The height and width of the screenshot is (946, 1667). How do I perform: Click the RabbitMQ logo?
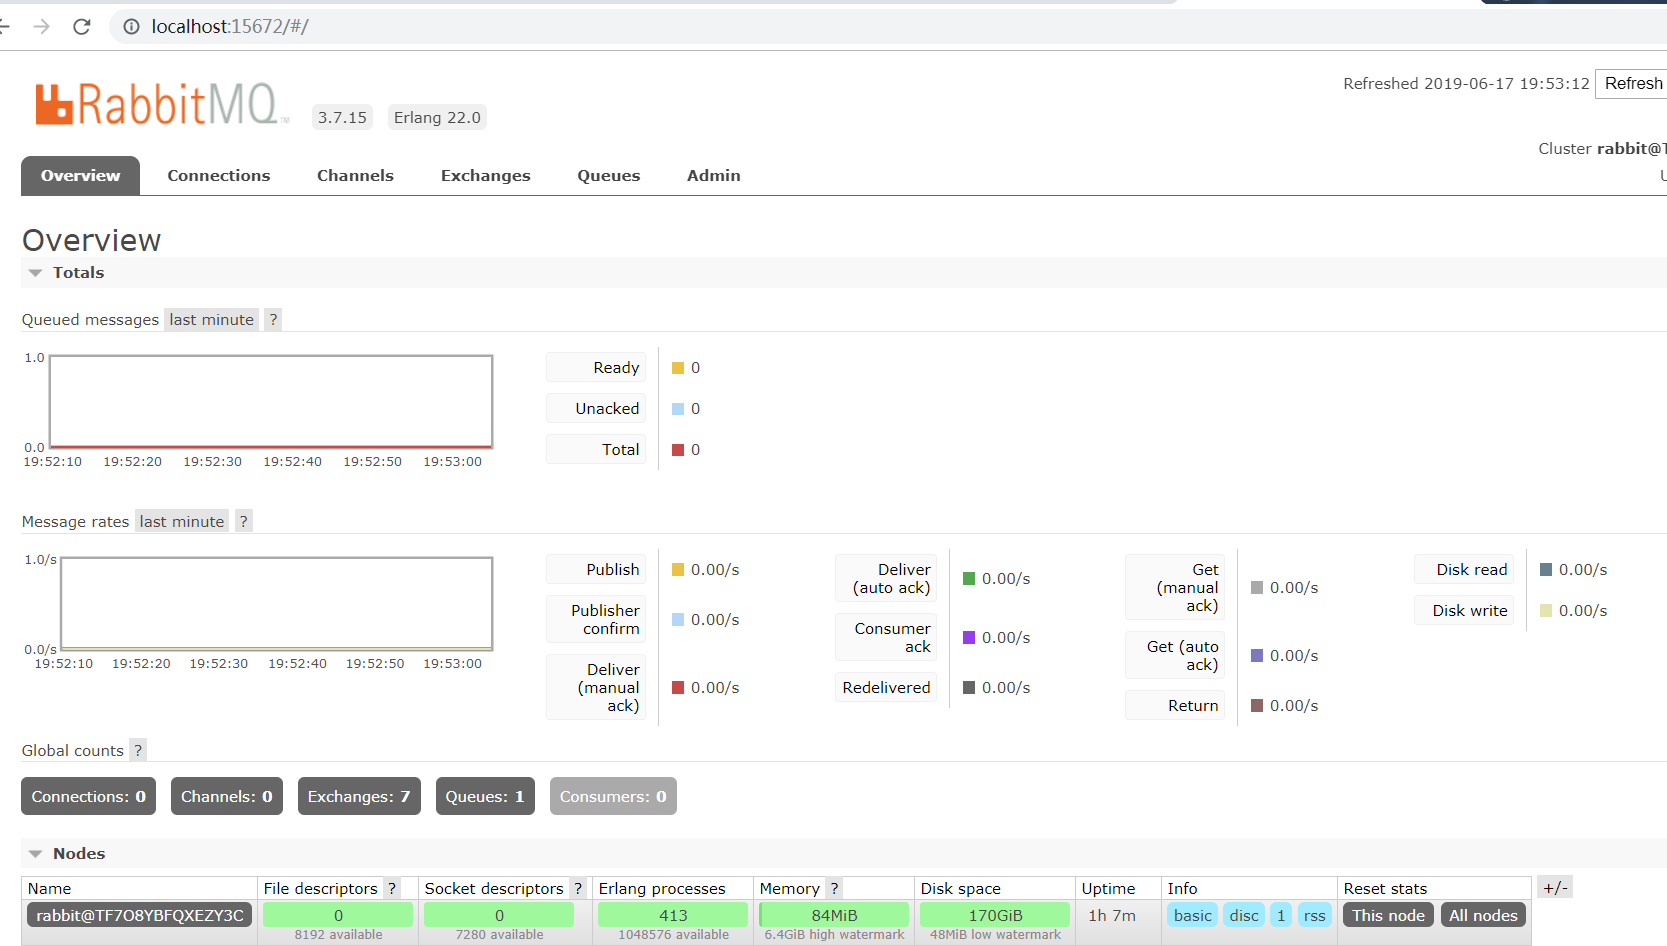tap(162, 104)
